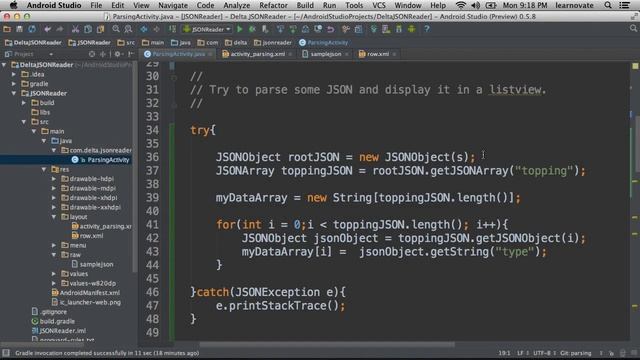
Task: Click the Help question mark icon
Action: (427, 29)
